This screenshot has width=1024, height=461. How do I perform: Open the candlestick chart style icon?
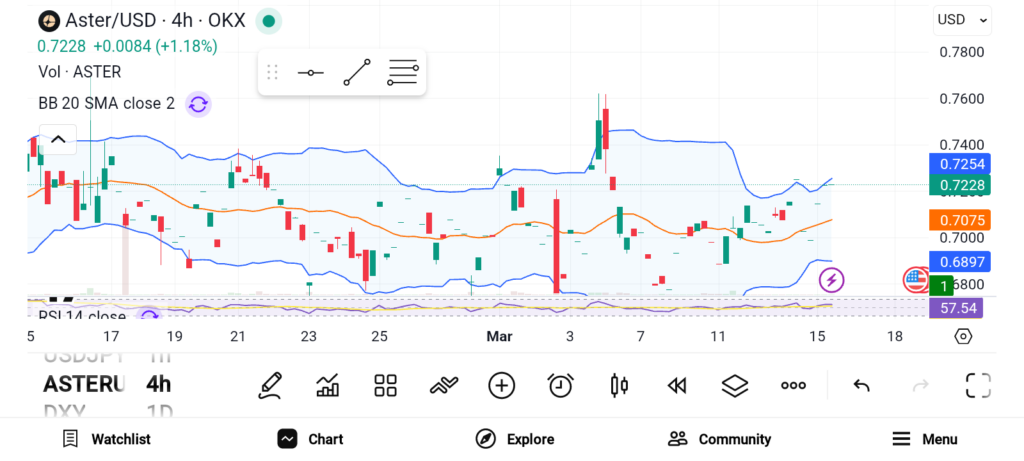[x=619, y=385]
